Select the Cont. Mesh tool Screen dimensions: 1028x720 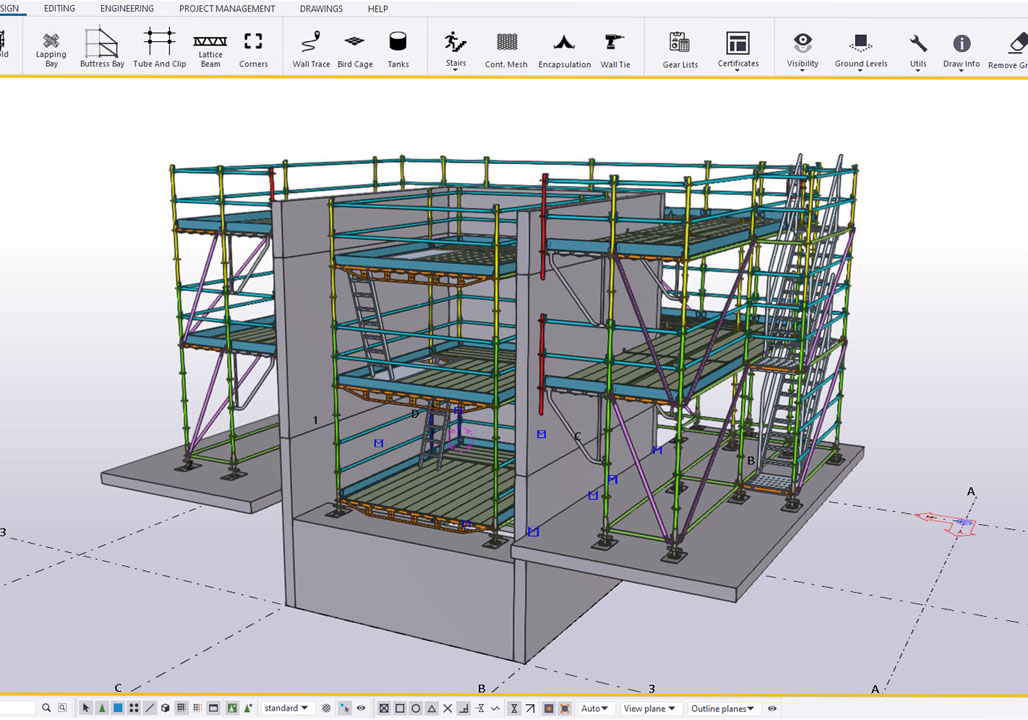[505, 47]
